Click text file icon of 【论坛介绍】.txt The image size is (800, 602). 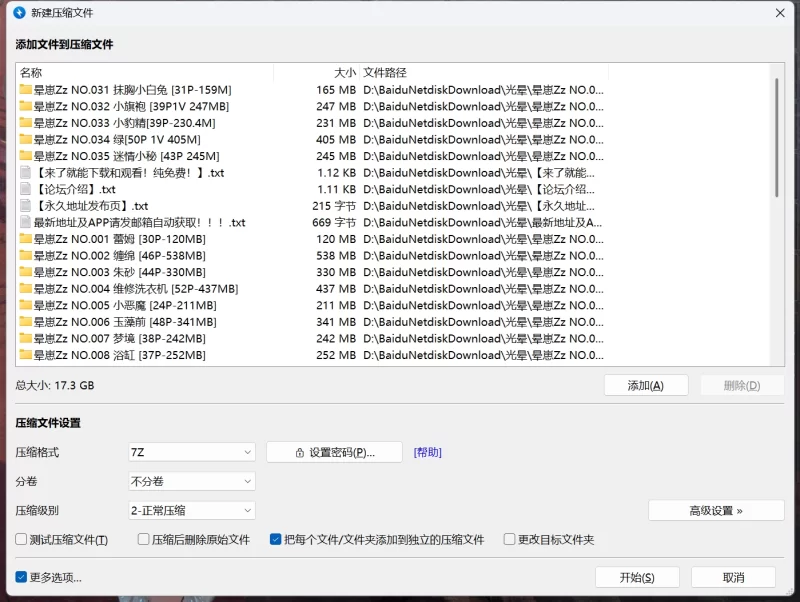(26, 189)
